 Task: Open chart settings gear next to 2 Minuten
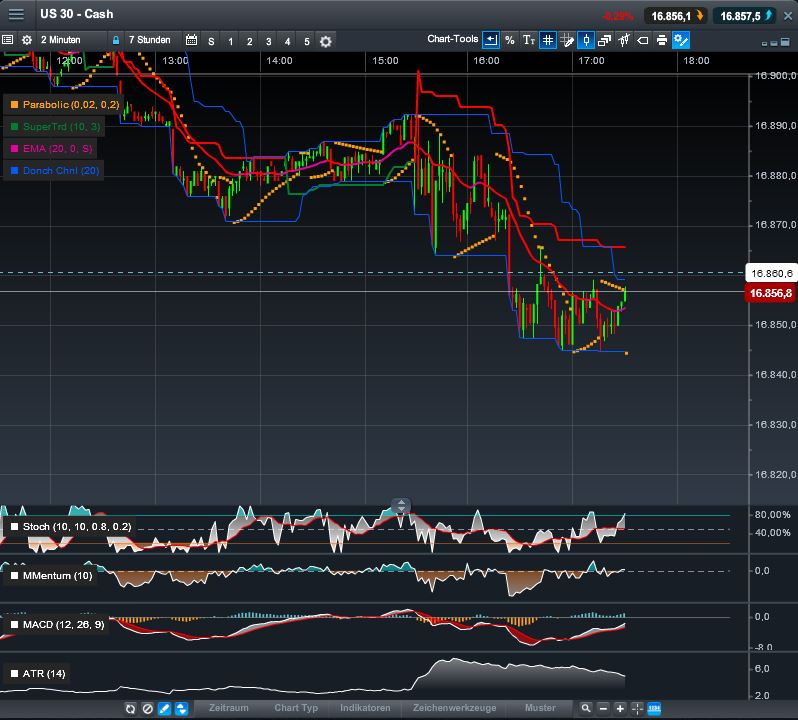26,40
